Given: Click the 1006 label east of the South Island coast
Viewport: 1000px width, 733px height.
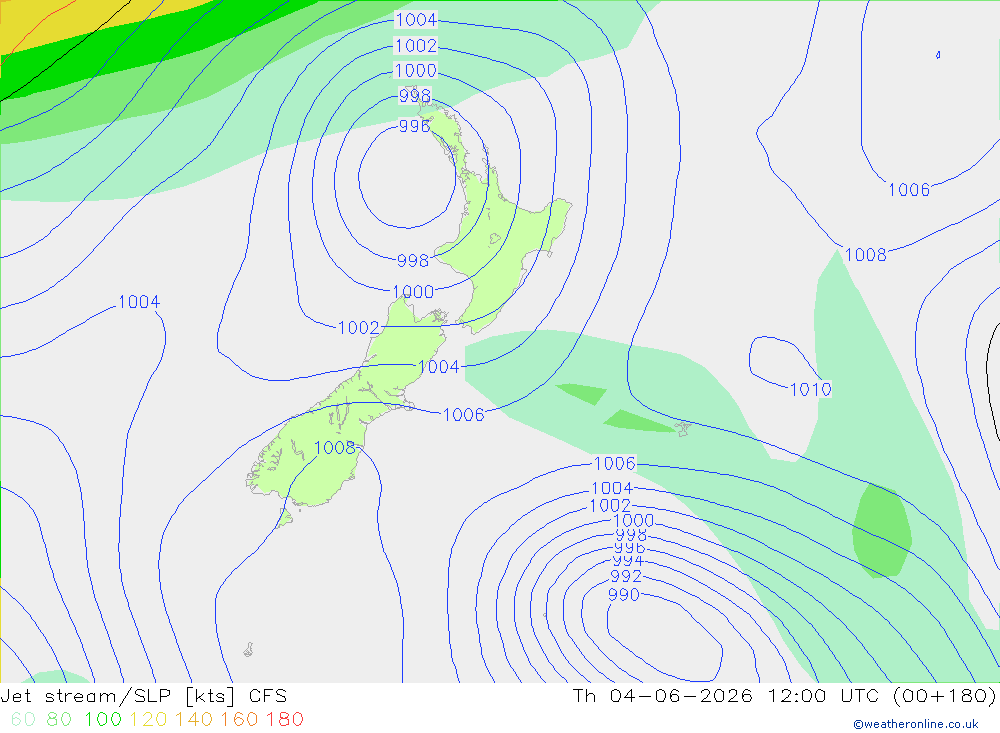Looking at the screenshot, I should point(464,415).
